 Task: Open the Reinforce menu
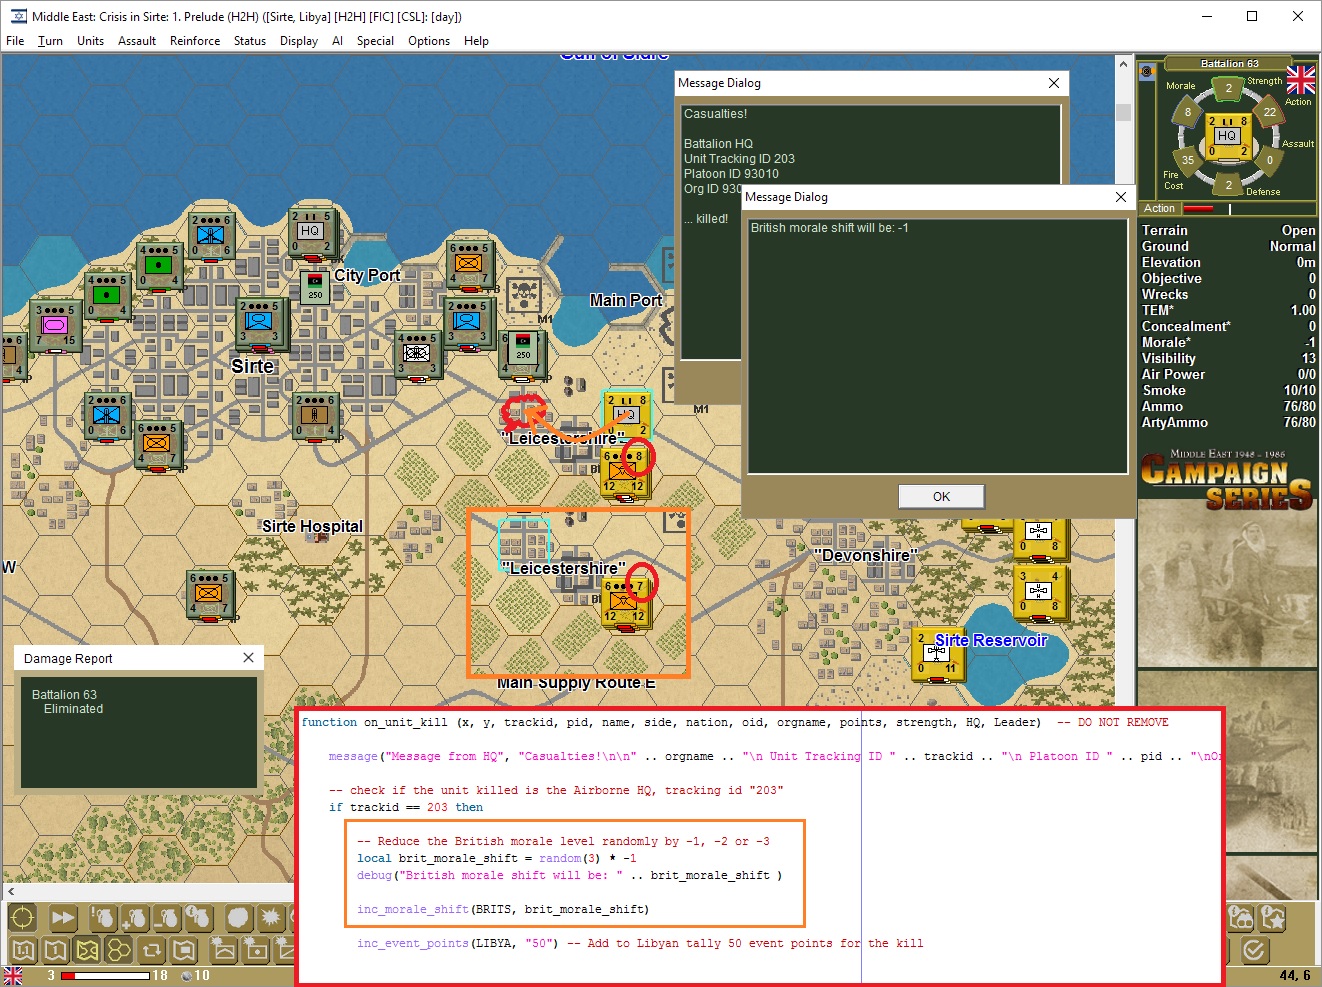(195, 41)
